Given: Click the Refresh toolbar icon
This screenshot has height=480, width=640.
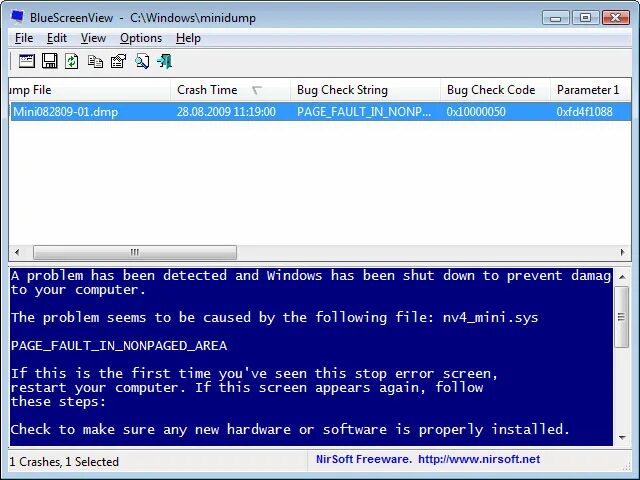Looking at the screenshot, I should click(72, 61).
